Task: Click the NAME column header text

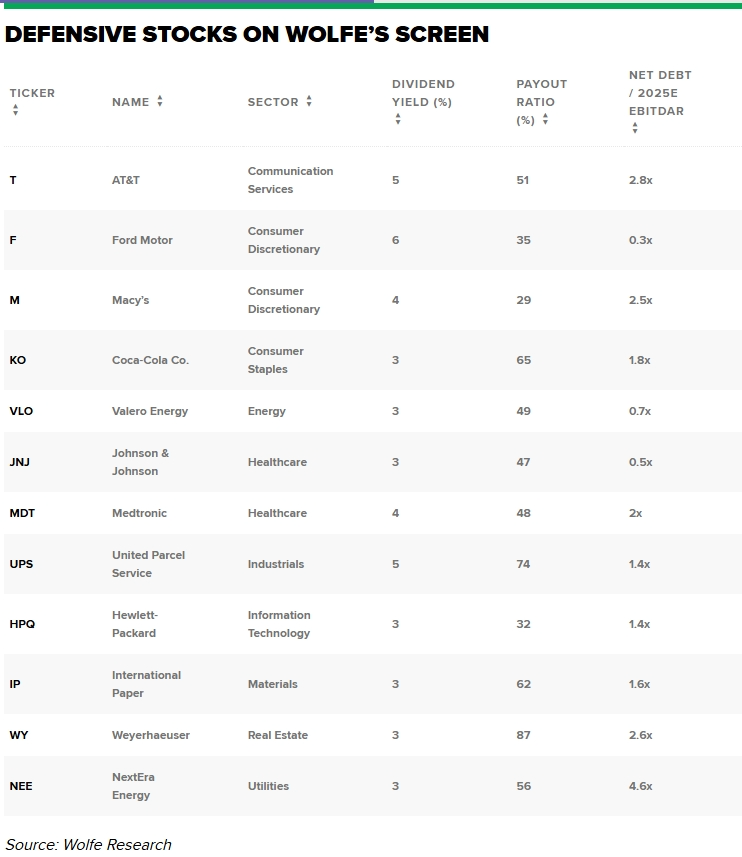Action: click(x=131, y=102)
